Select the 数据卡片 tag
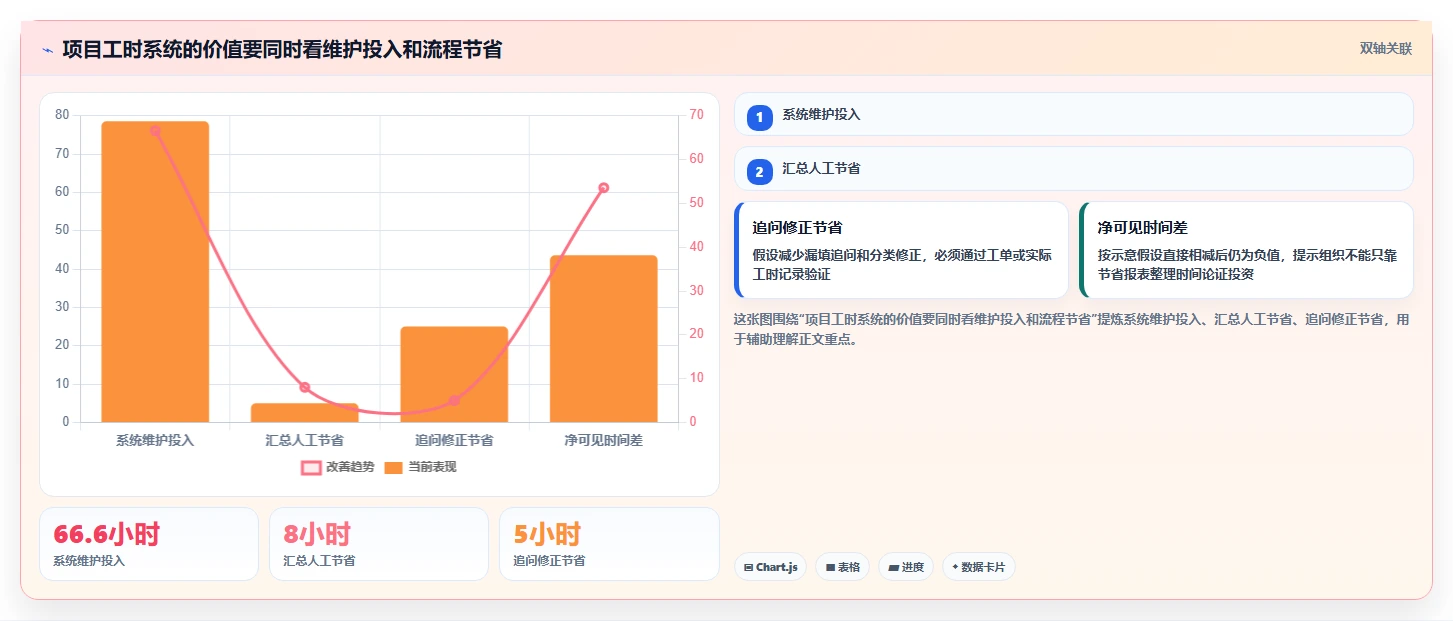Viewport: 1453px width, 621px height. point(979,567)
